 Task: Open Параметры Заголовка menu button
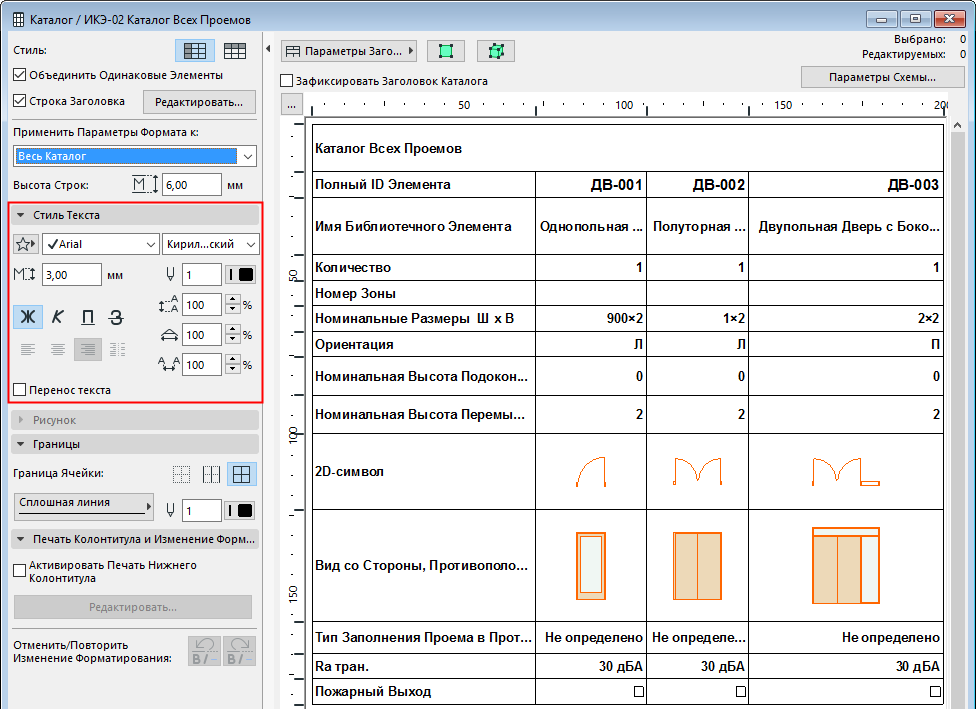(x=349, y=51)
